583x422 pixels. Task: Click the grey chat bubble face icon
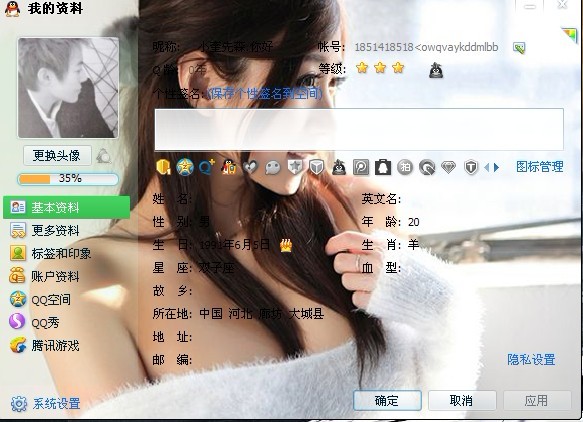[x=273, y=168]
